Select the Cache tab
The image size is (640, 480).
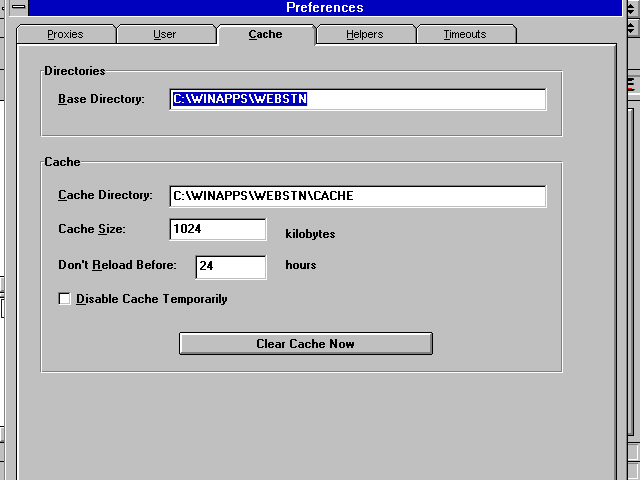[265, 34]
